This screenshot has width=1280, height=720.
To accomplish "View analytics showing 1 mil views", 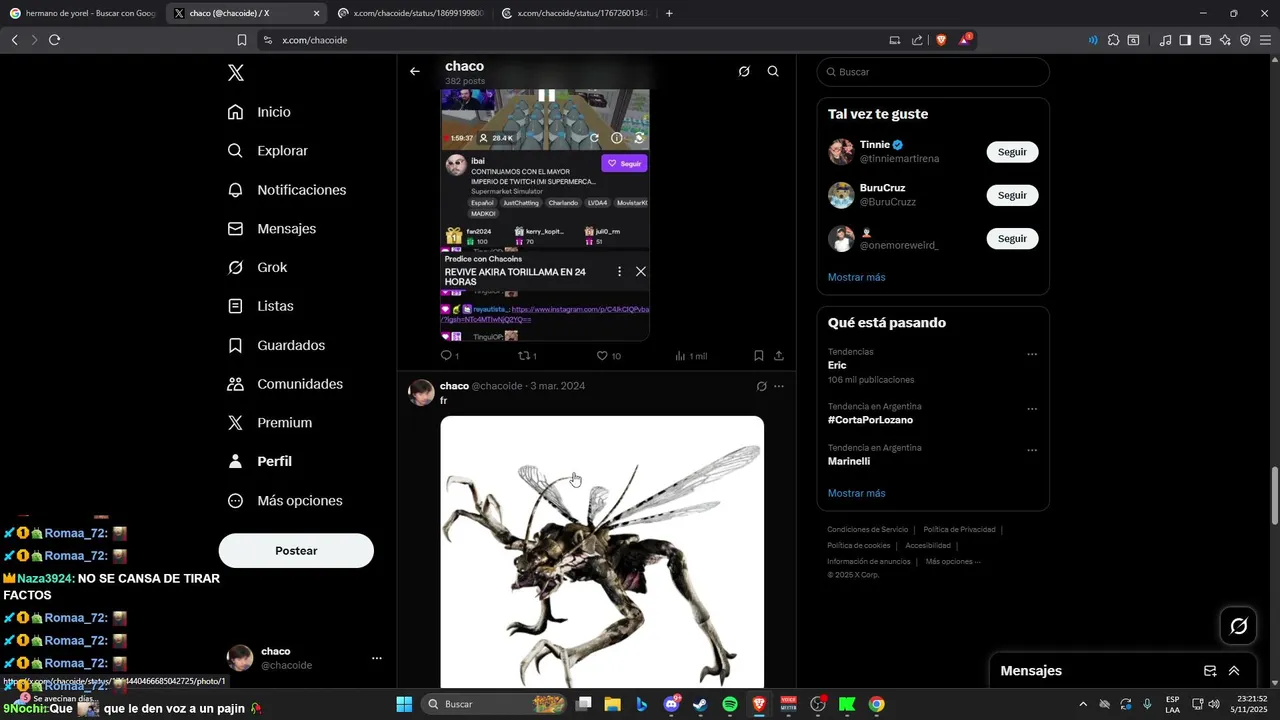I will 691,356.
